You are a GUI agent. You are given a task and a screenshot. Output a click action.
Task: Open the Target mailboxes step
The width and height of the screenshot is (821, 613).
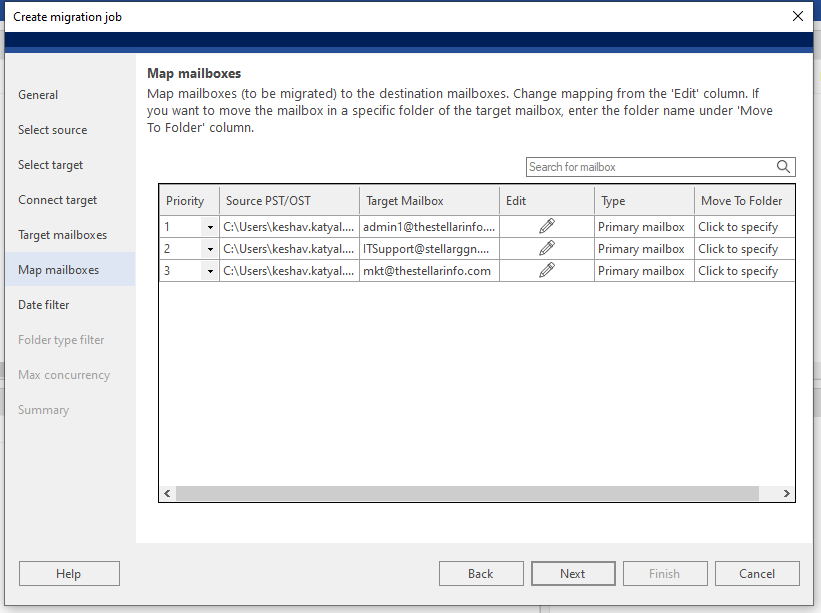(x=62, y=235)
